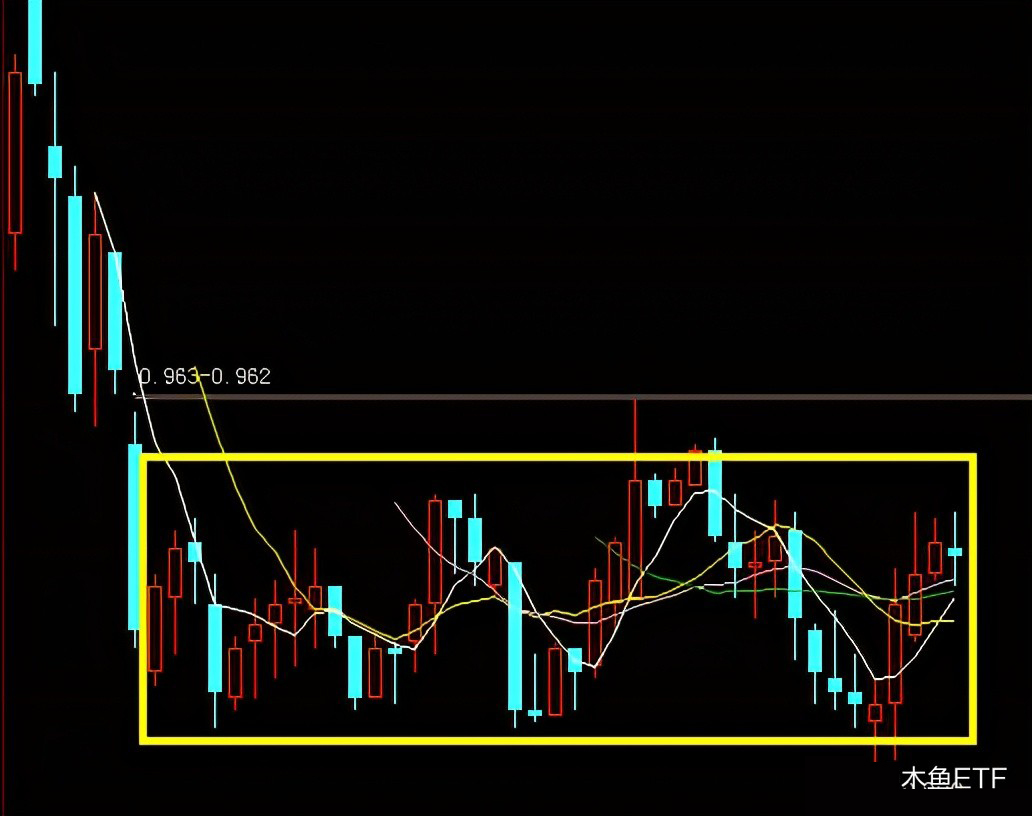
Task: Select the long cyan candle in the box's center
Action: pos(515,635)
